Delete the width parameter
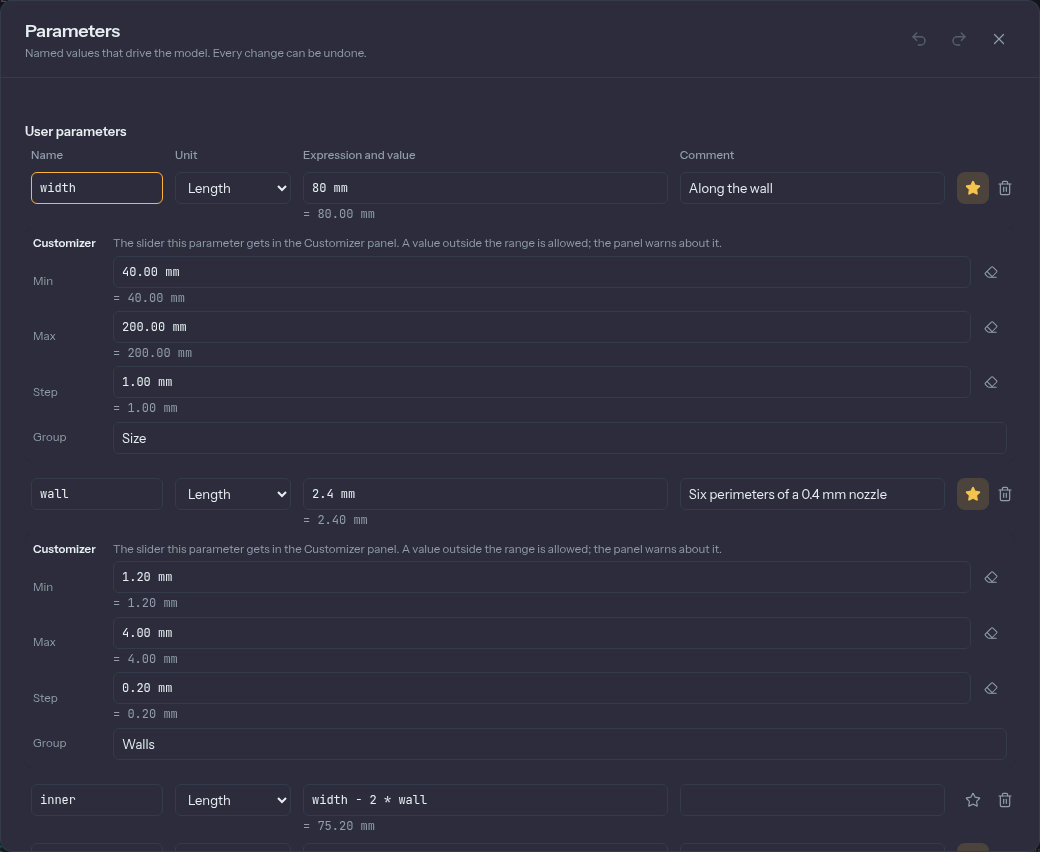This screenshot has width=1040, height=852. pyautogui.click(x=1005, y=188)
